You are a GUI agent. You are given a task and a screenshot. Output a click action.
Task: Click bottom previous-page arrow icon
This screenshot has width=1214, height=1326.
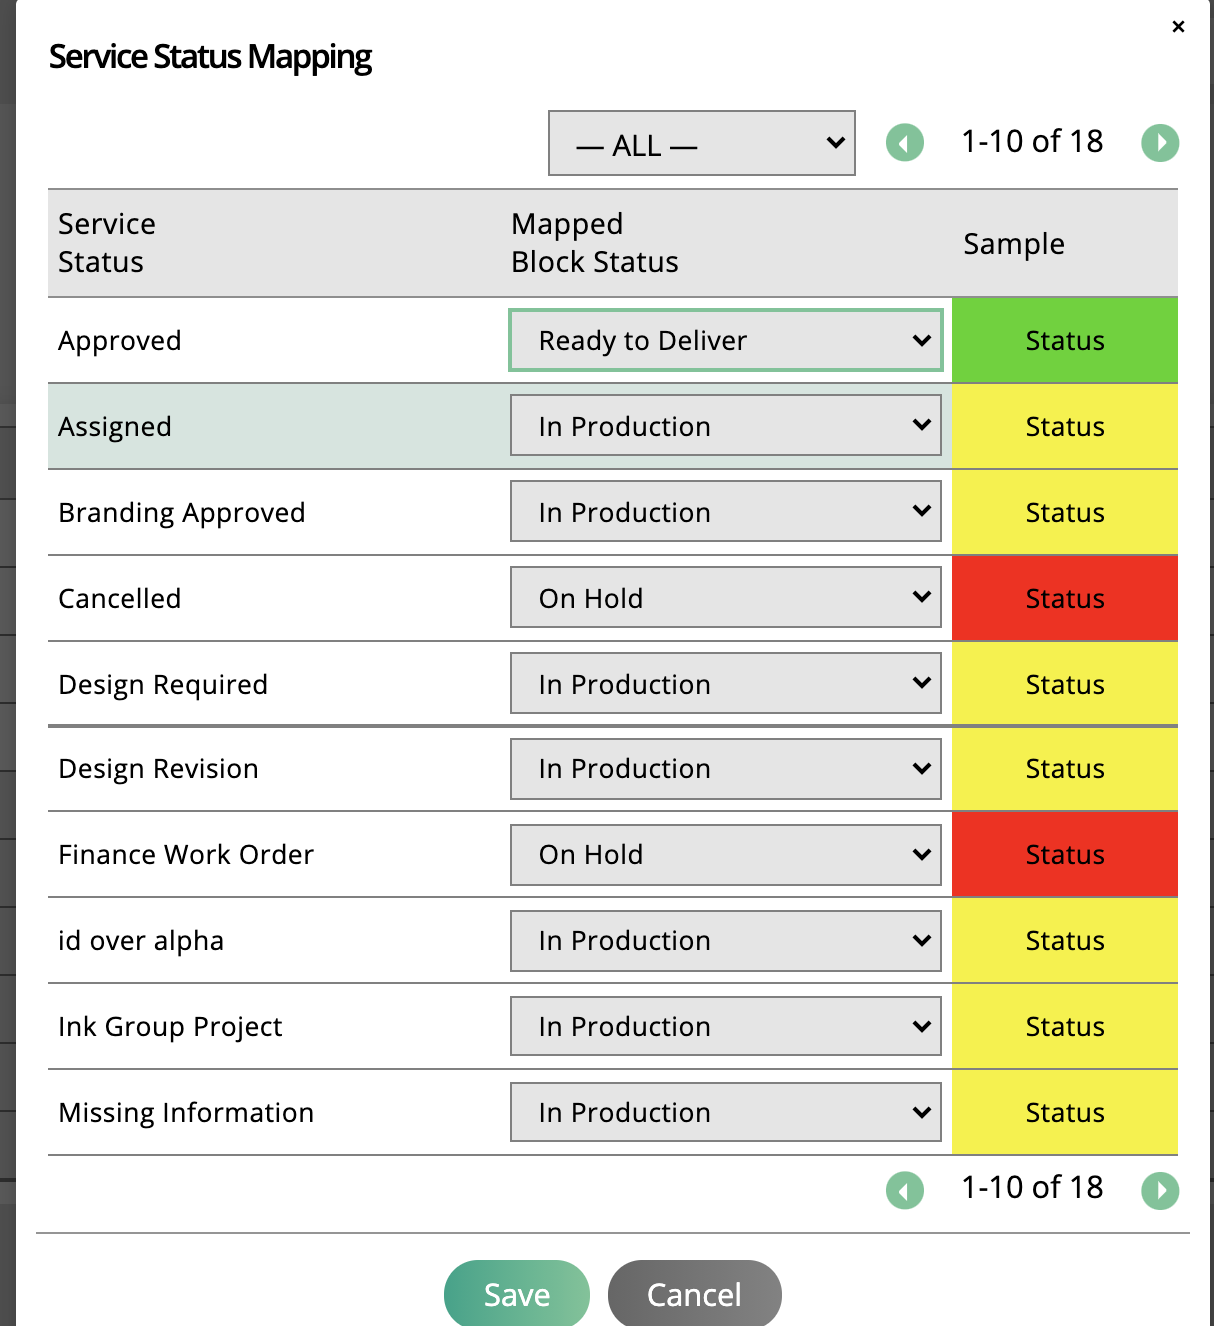pos(905,1190)
